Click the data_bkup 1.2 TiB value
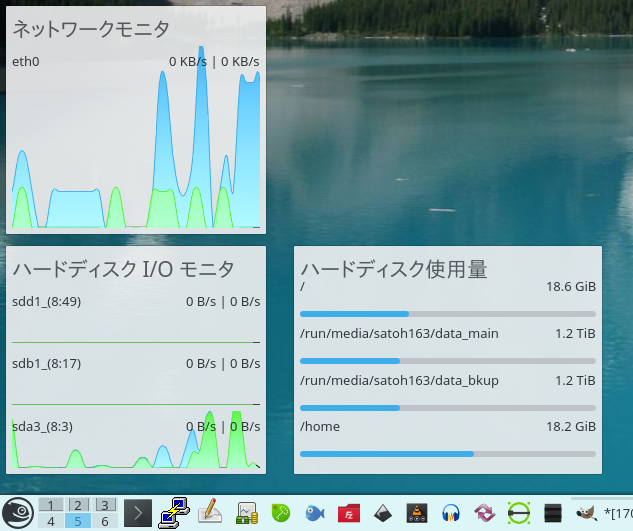 click(x=575, y=380)
